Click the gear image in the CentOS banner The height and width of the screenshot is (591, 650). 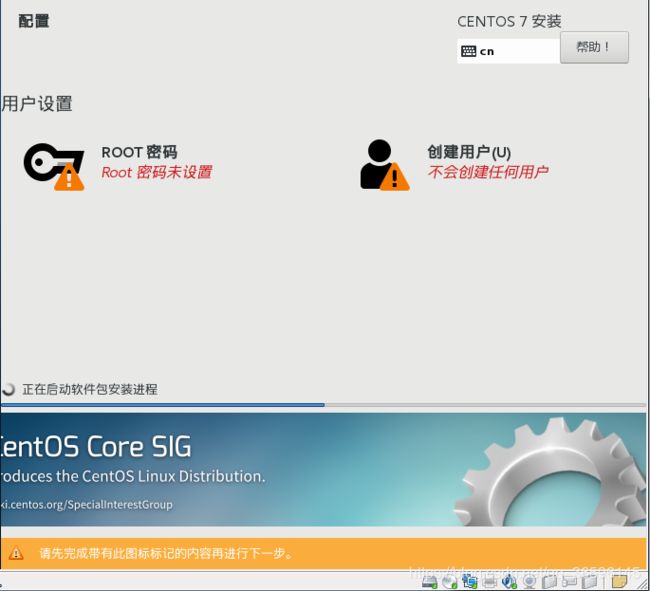tap(550, 472)
